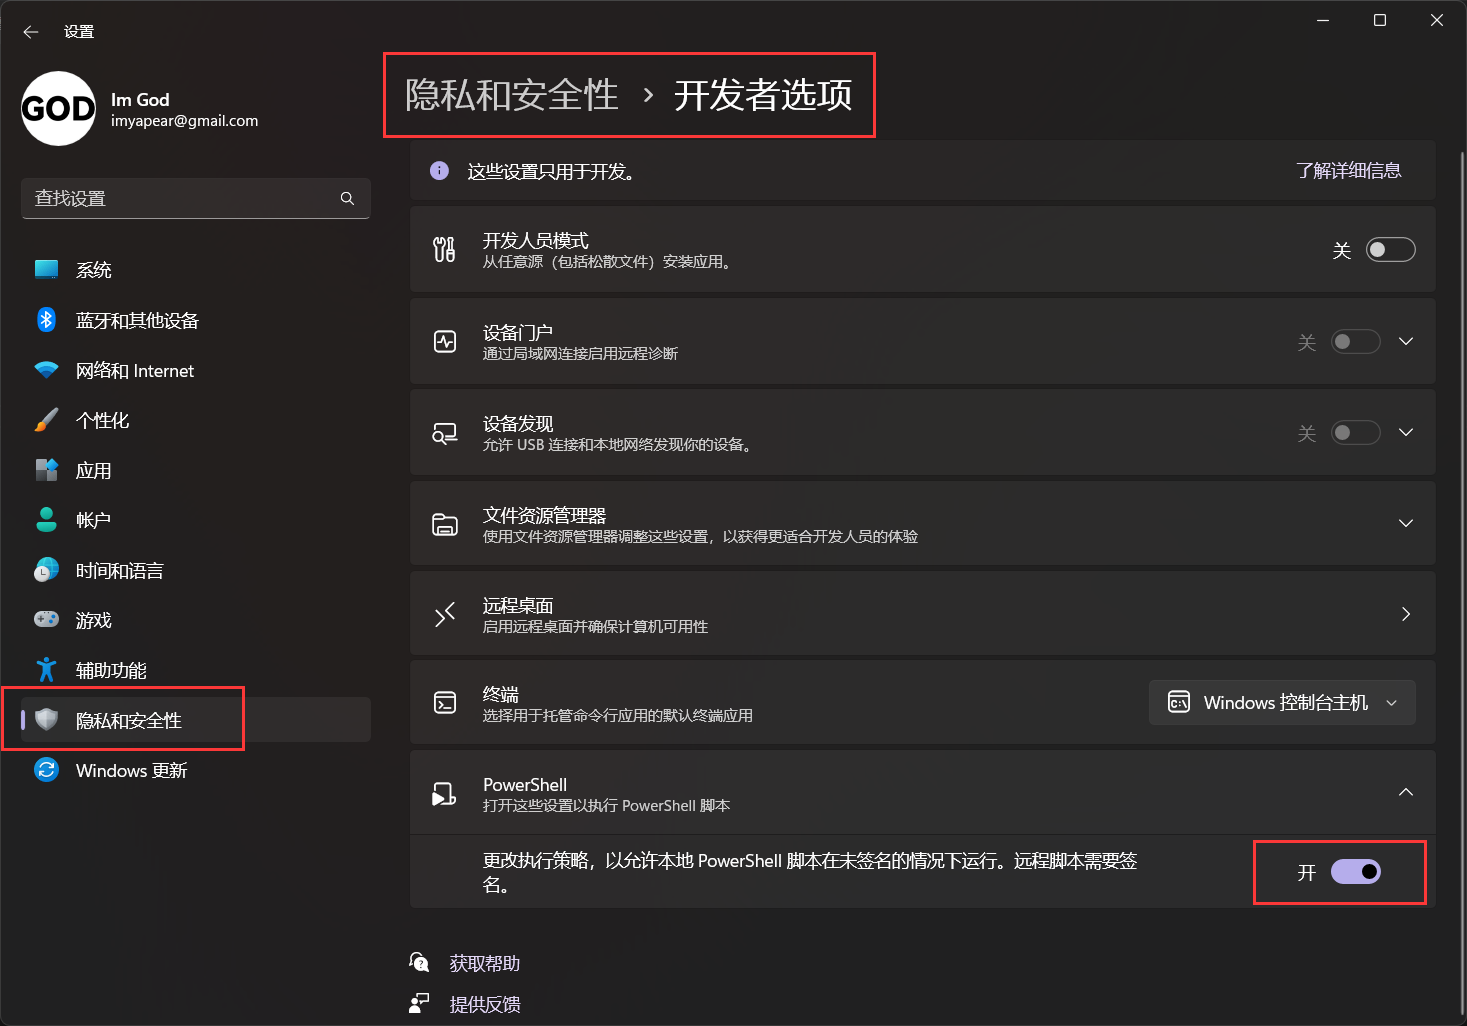The width and height of the screenshot is (1467, 1026).
Task: Disable the PowerShell execution policy toggle
Action: 1355,872
